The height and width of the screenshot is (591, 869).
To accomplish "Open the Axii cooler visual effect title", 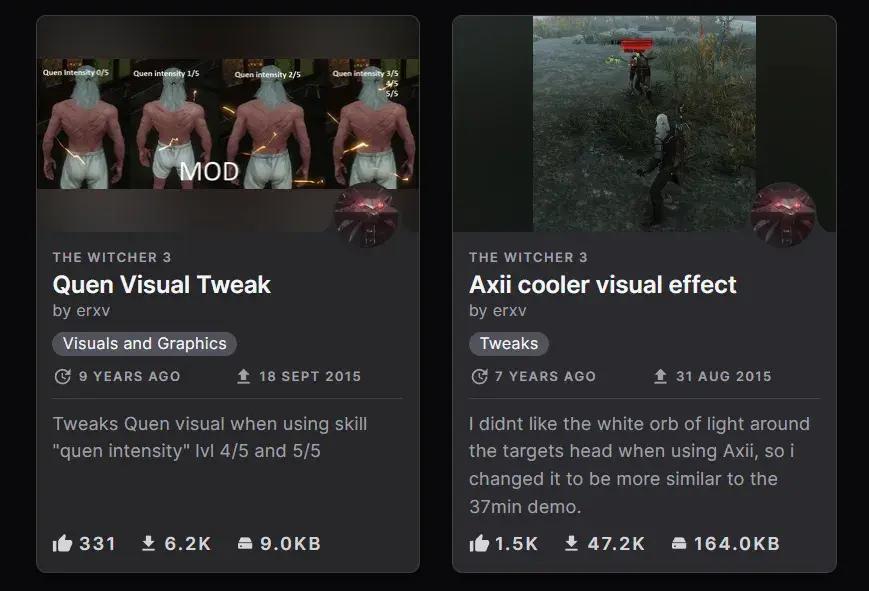I will (602, 285).
